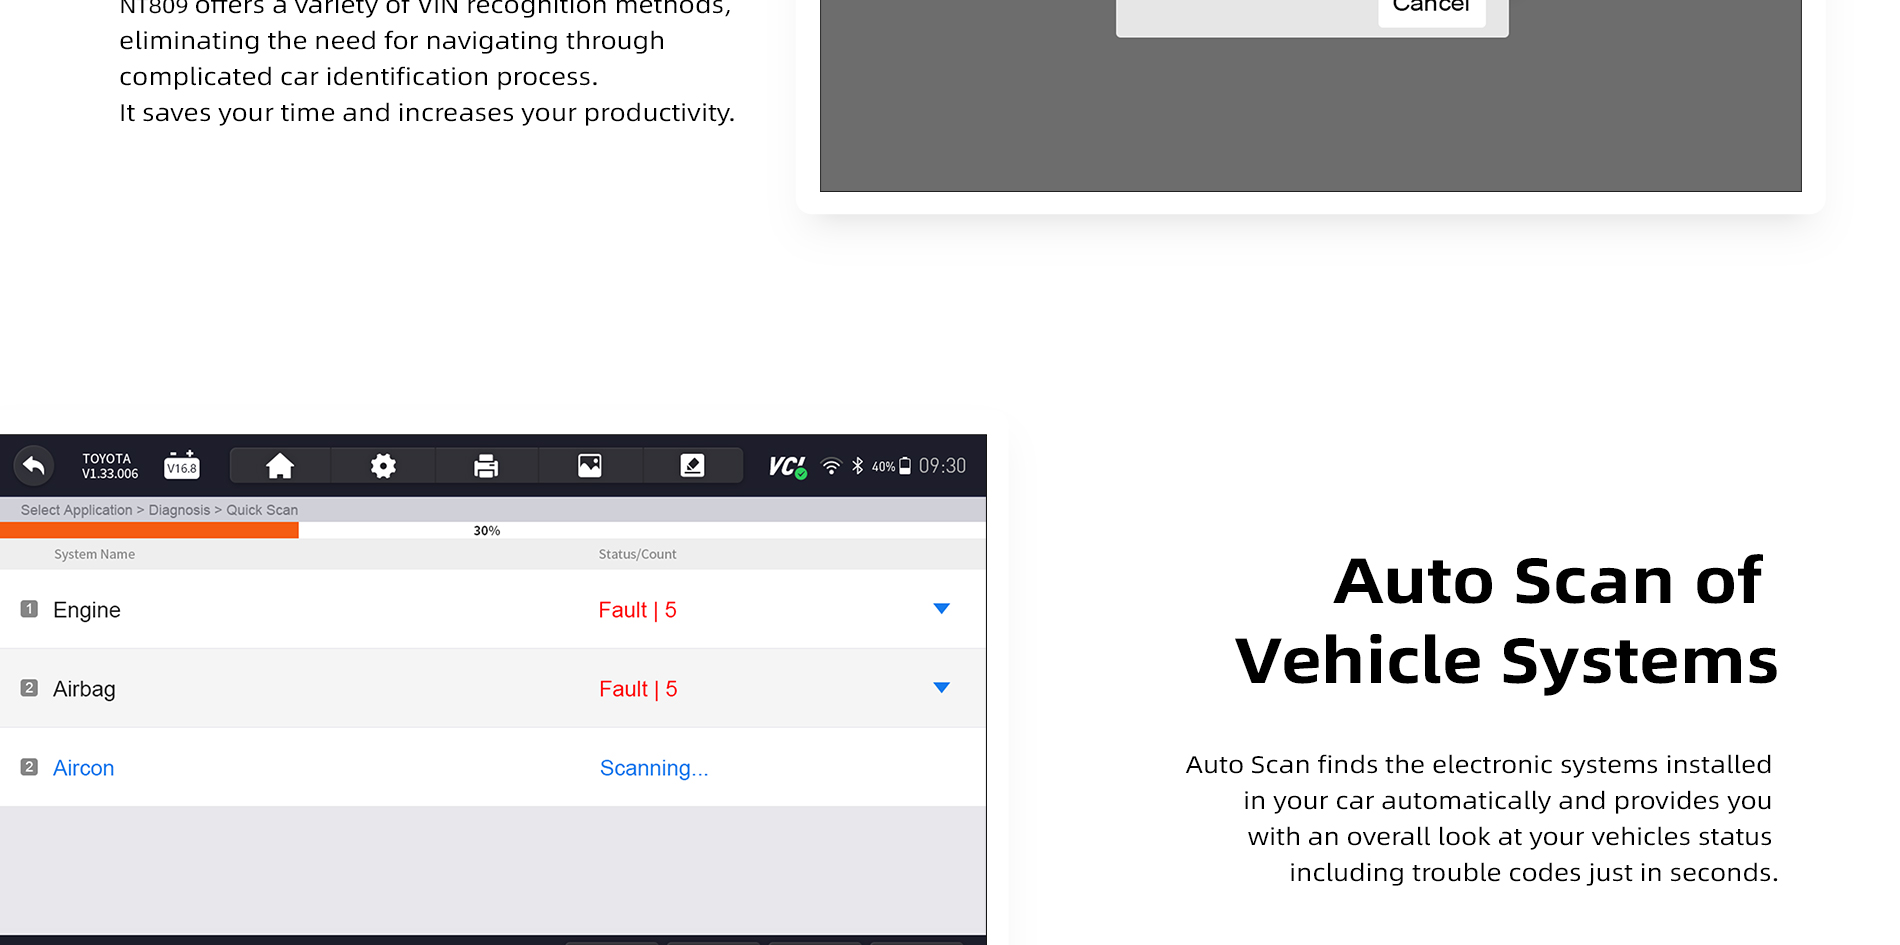1900x945 pixels.
Task: Click the orange scan progress bar
Action: pos(149,531)
